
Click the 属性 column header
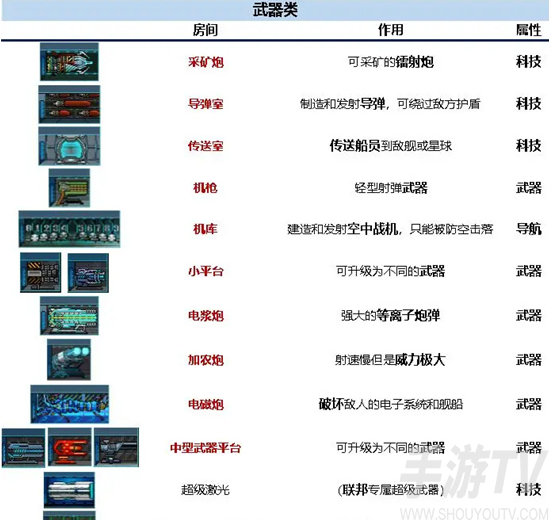[x=529, y=30]
